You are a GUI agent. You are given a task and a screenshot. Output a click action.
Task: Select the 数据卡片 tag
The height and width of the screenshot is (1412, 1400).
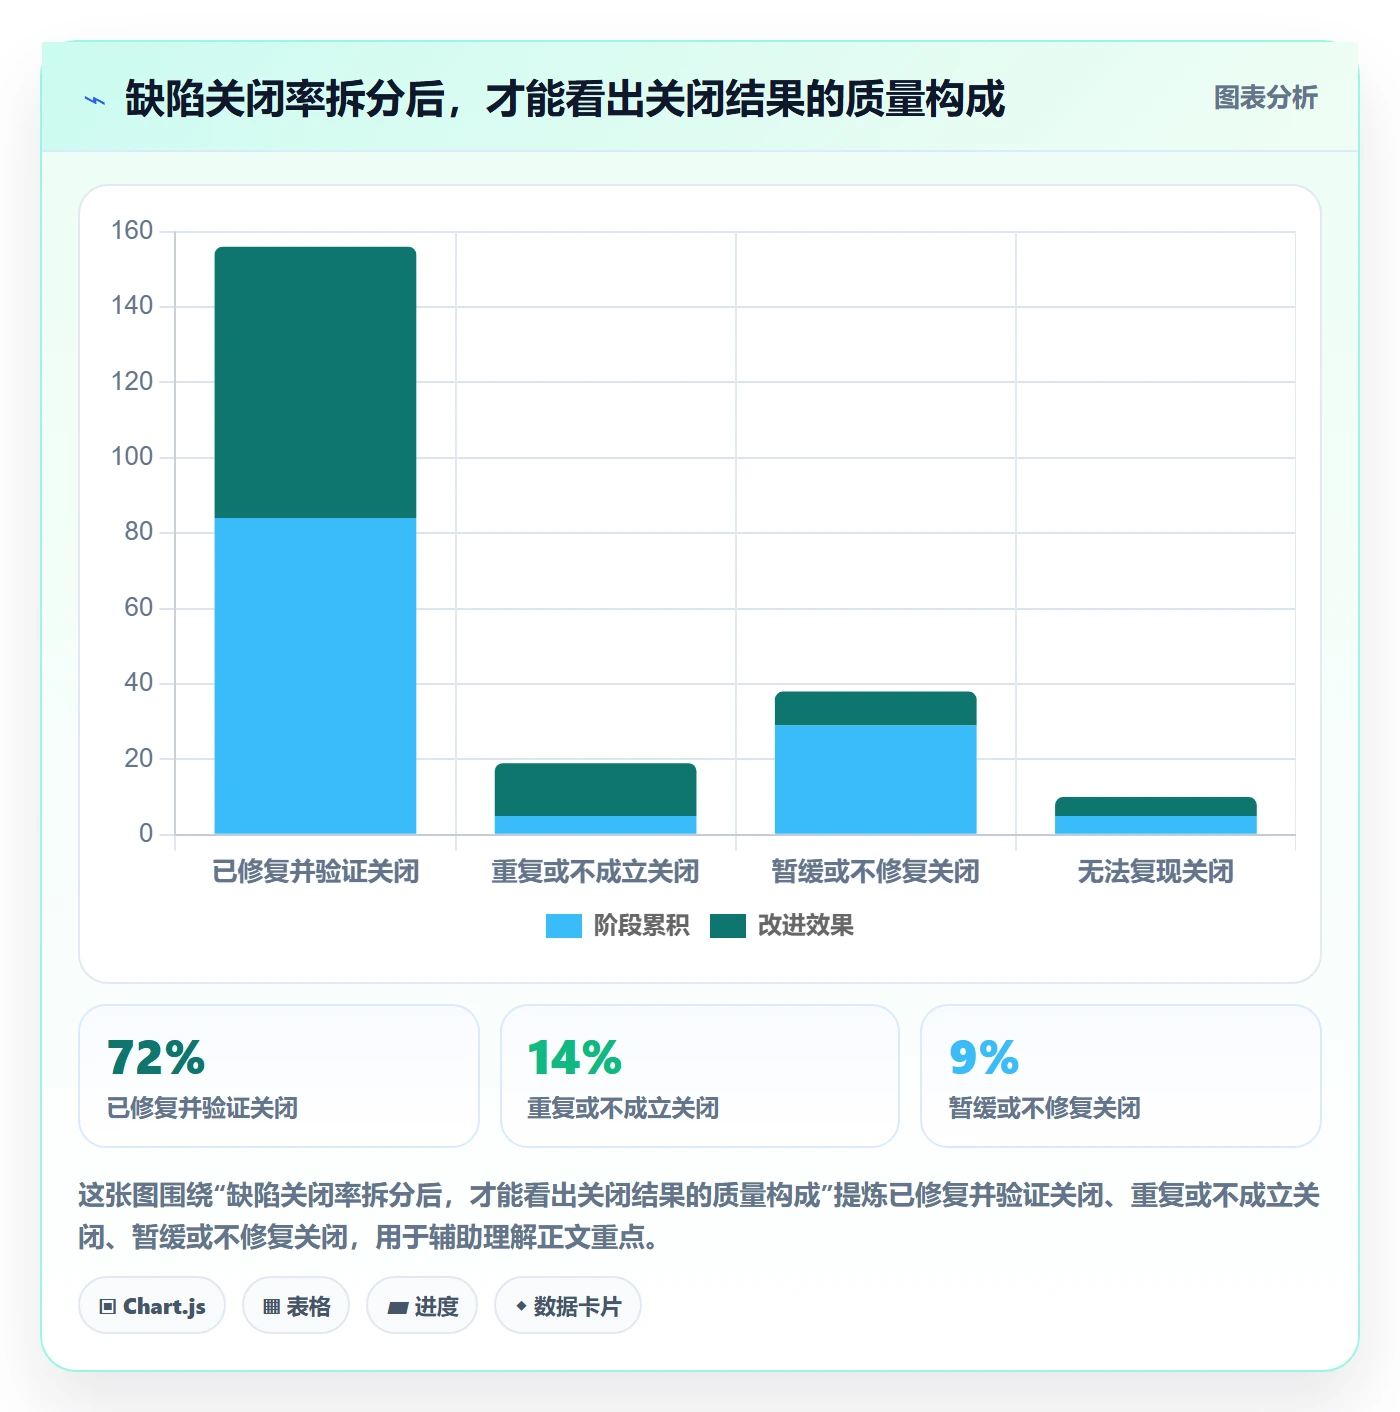tap(568, 1306)
